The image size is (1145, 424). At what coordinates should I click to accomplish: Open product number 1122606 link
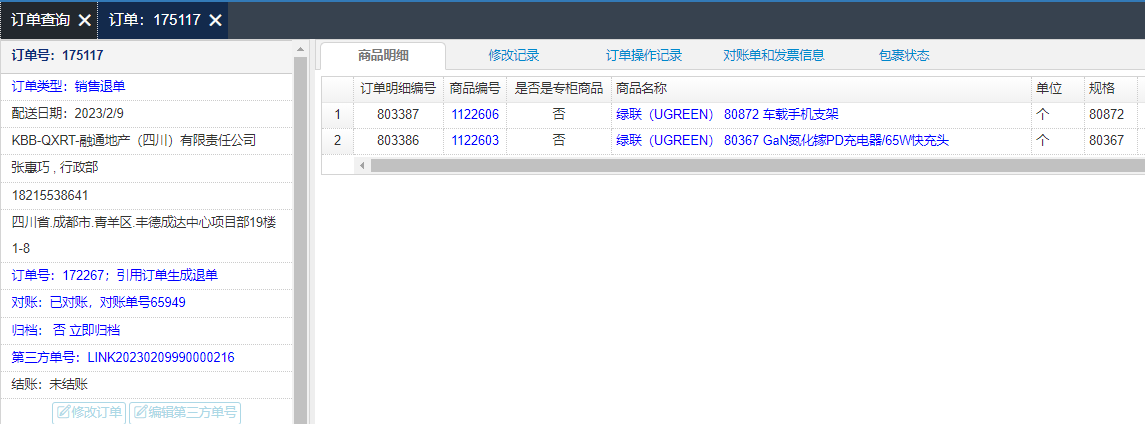[x=475, y=115]
